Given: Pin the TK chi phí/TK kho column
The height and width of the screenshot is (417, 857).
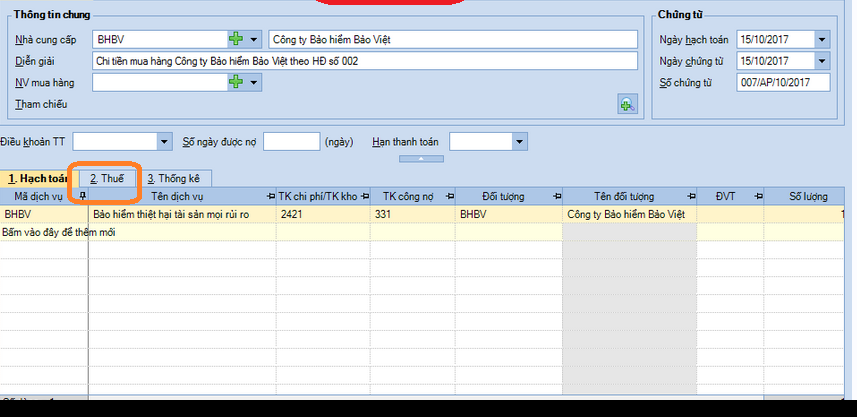Looking at the screenshot, I should point(366,196).
